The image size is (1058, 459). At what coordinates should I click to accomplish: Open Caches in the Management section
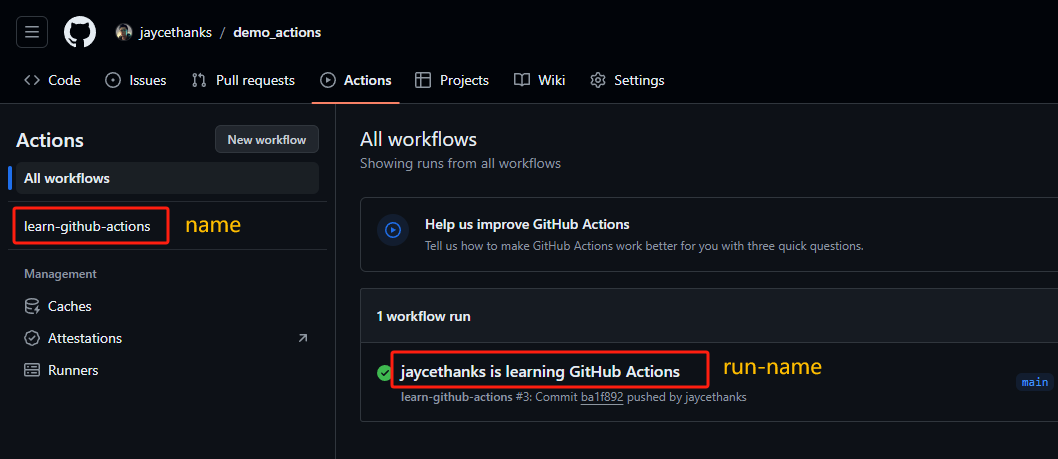coord(69,306)
